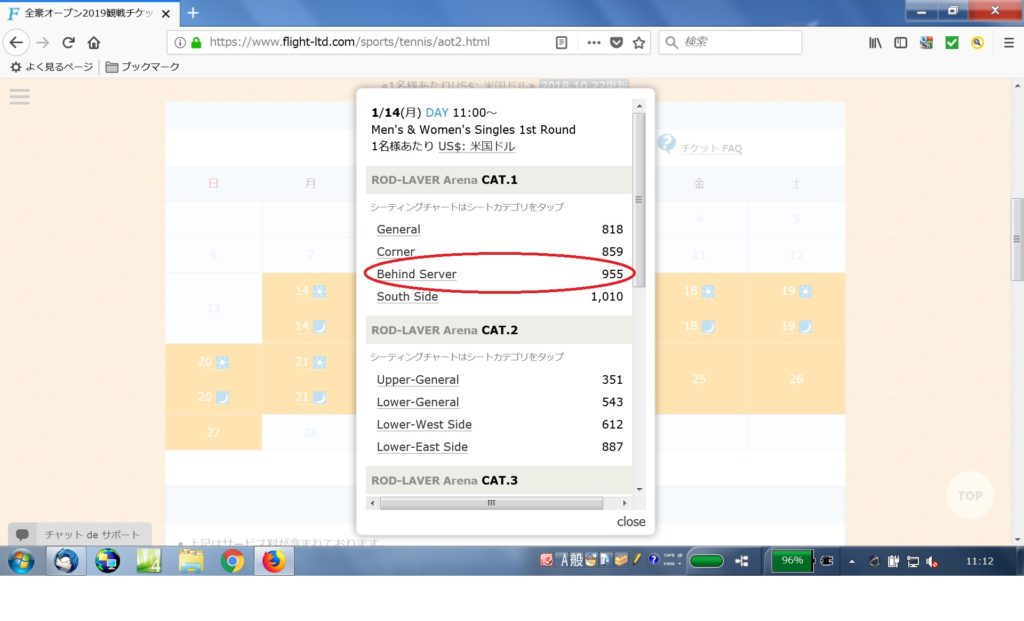Open Lower-West Side seating chart link
Image resolution: width=1024 pixels, height=621 pixels.
pos(424,424)
